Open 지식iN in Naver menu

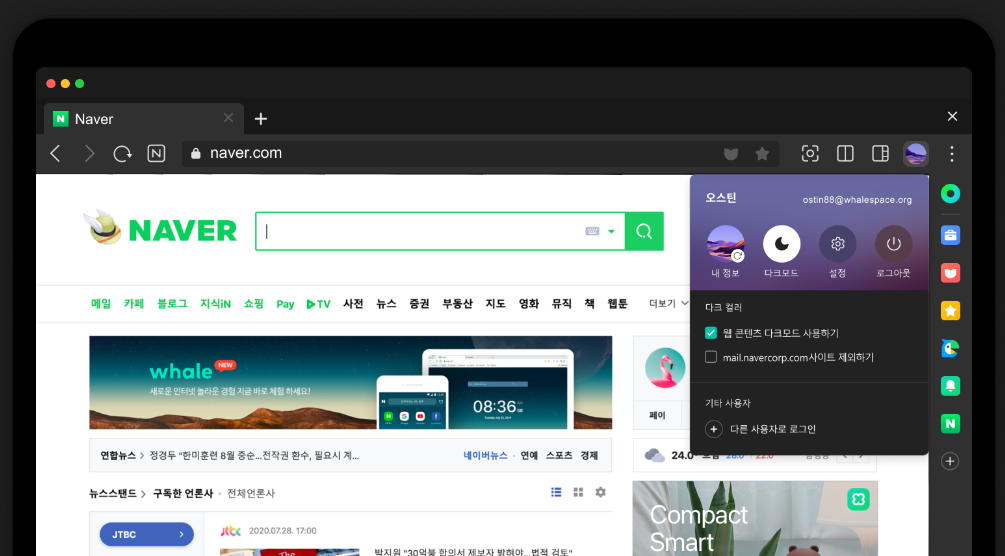tap(215, 303)
